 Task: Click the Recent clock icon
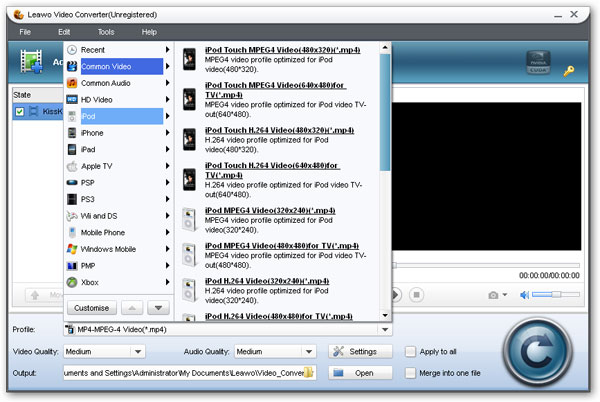coord(72,50)
